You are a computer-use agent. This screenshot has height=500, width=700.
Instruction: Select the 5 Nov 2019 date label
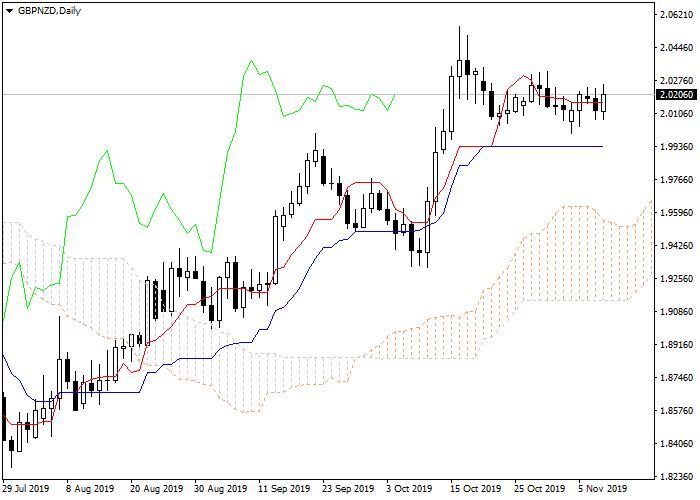[x=603, y=489]
